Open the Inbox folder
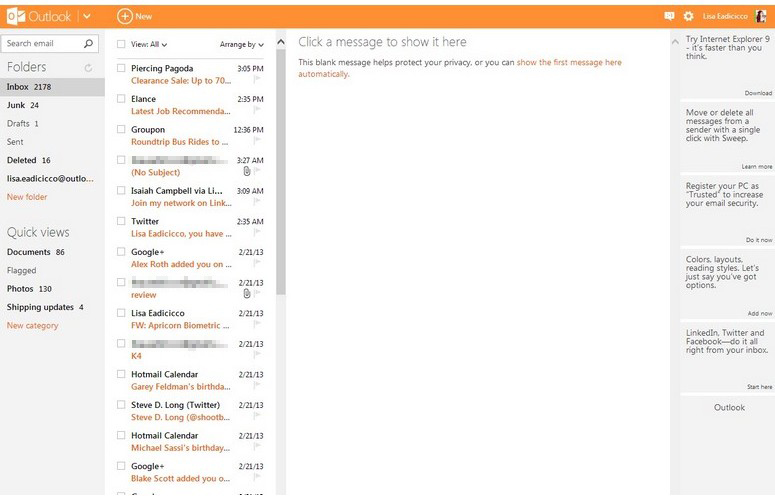The height and width of the screenshot is (500, 775). (x=52, y=86)
